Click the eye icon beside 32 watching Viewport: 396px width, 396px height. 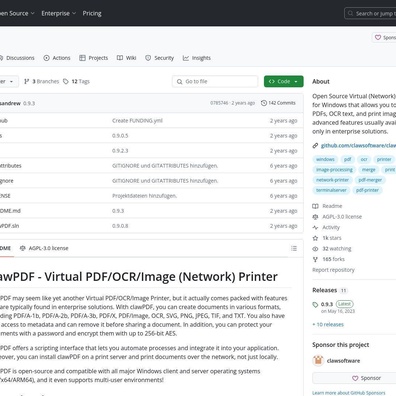tap(315, 249)
